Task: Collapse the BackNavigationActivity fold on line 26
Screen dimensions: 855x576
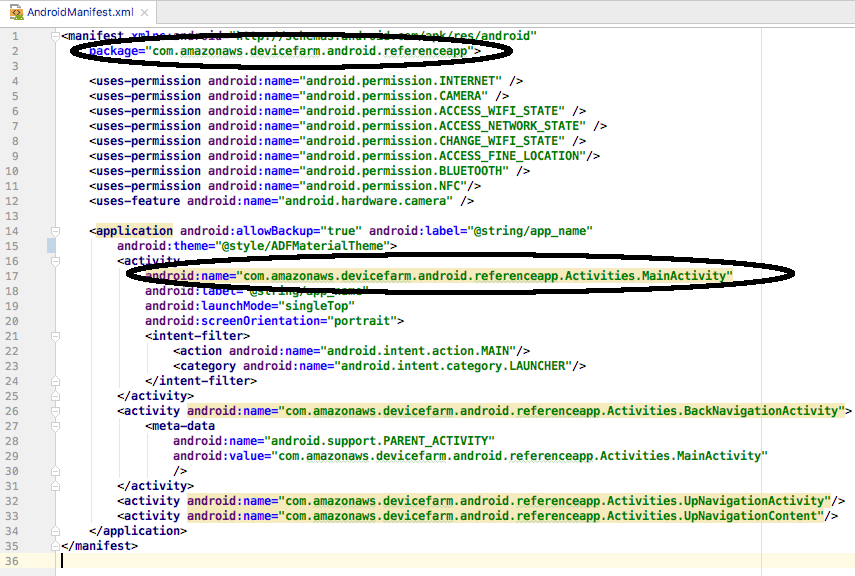Action: (x=55, y=411)
